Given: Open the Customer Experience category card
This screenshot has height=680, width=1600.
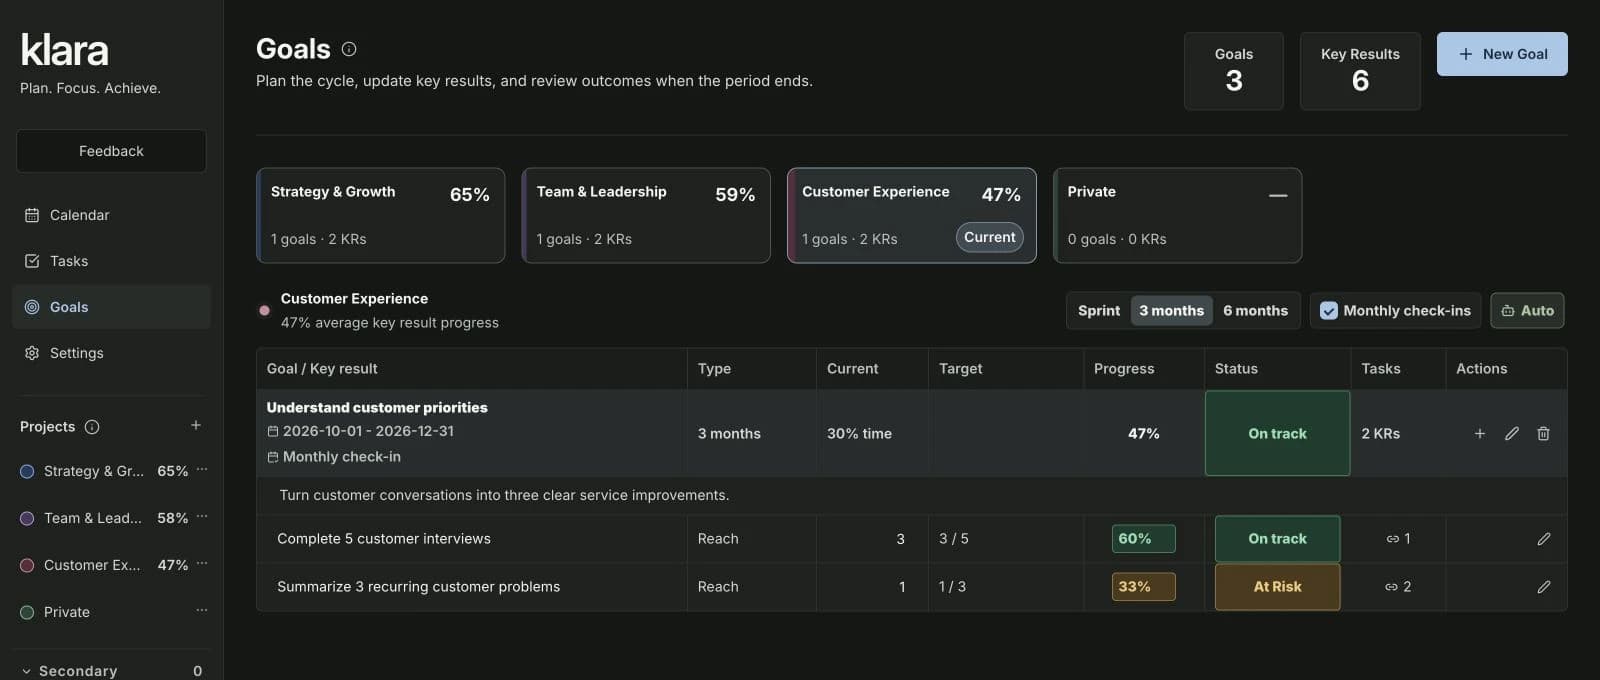Looking at the screenshot, I should click(912, 215).
